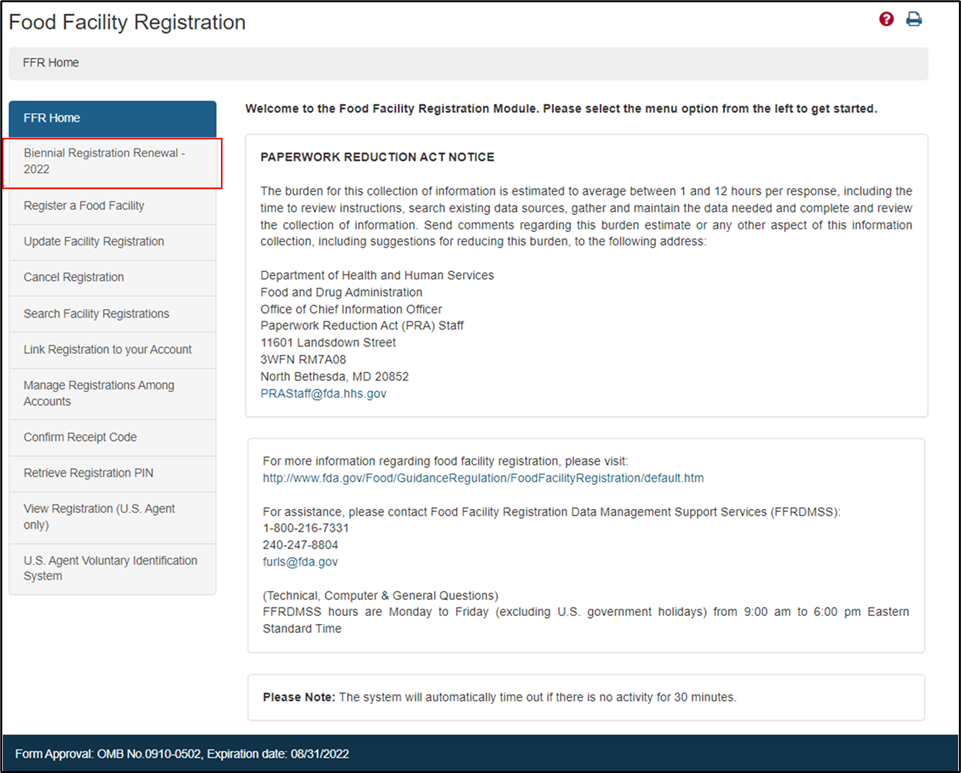Choose View Registration (U.S. Agent only)

(113, 517)
